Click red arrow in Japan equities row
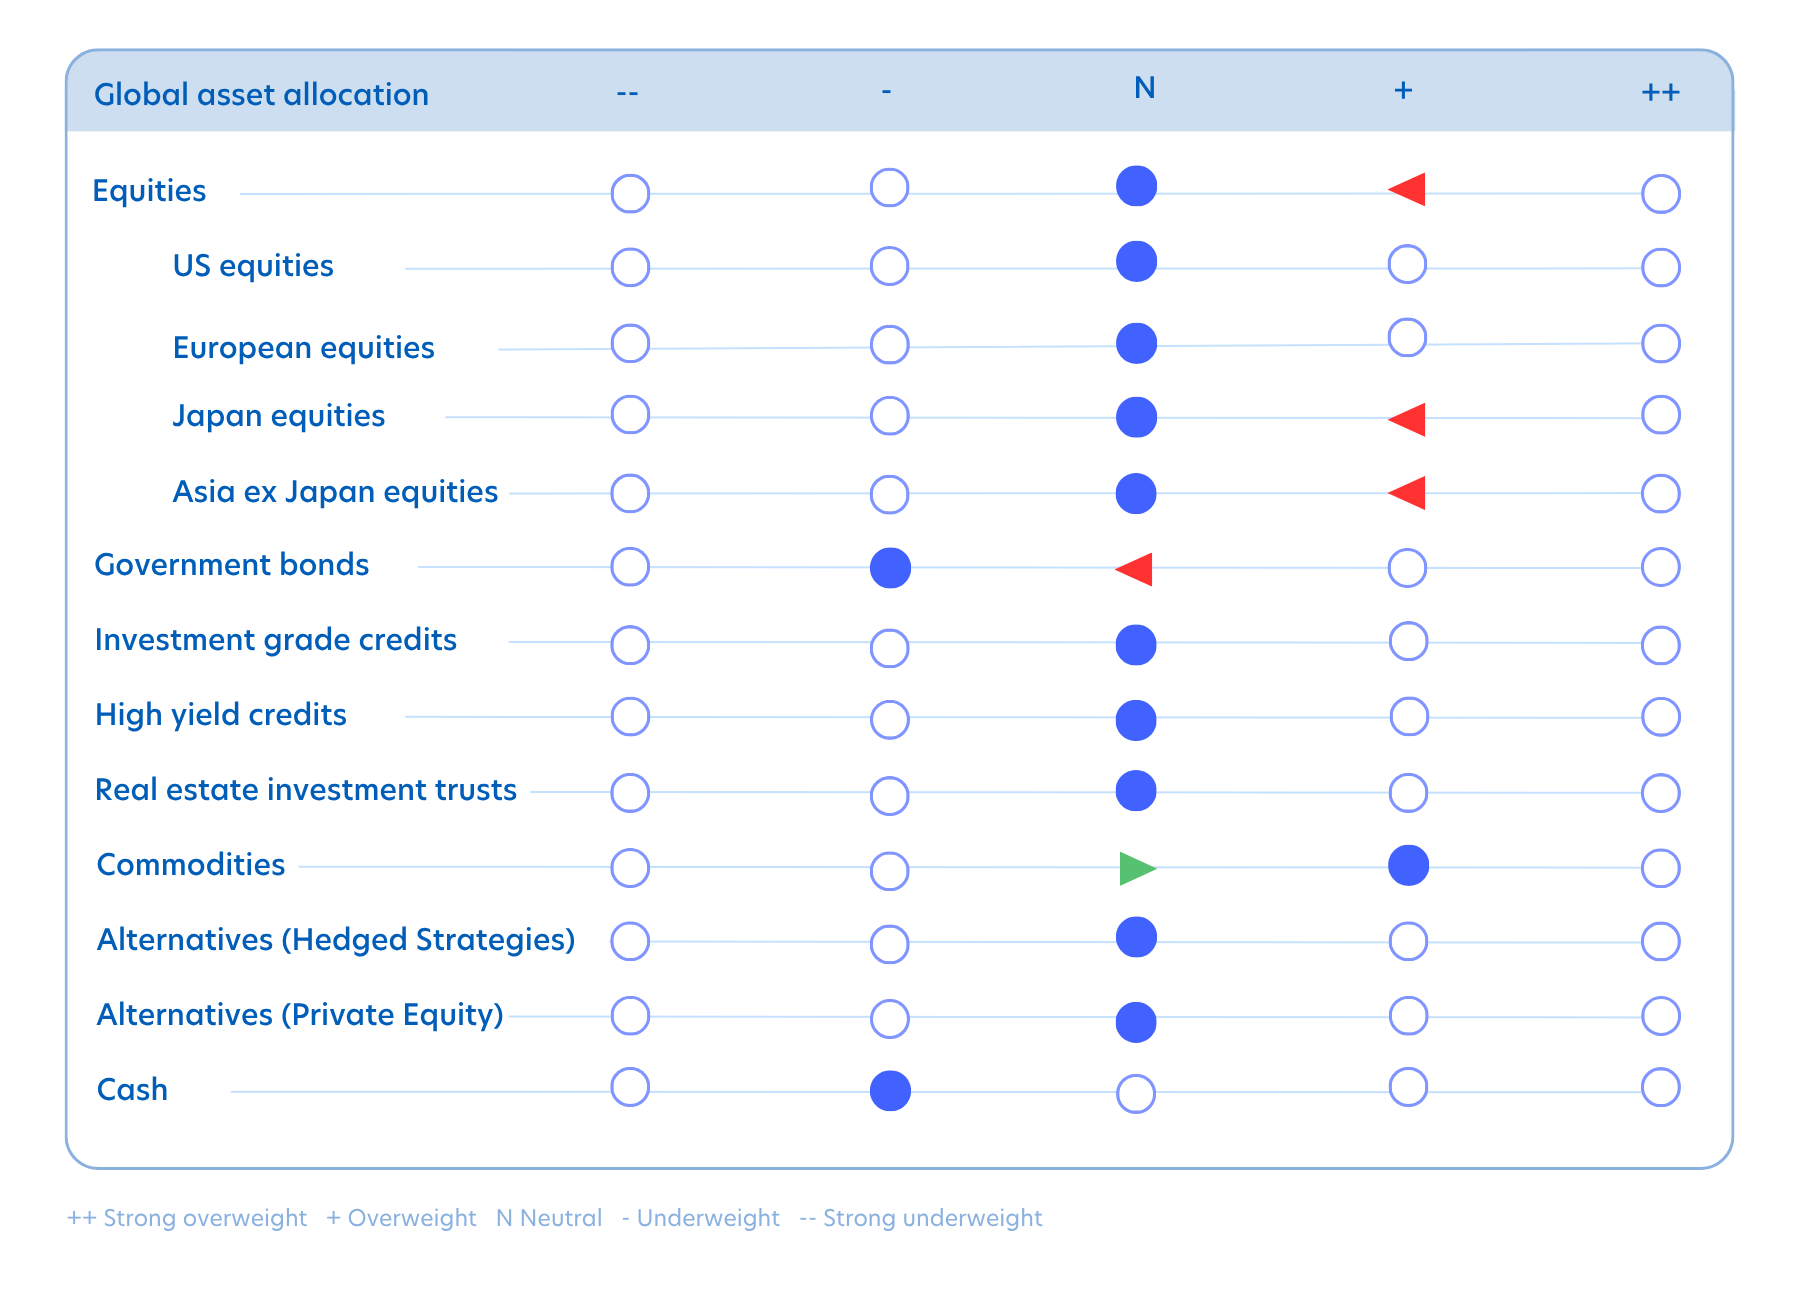The width and height of the screenshot is (1800, 1300). point(1408,419)
